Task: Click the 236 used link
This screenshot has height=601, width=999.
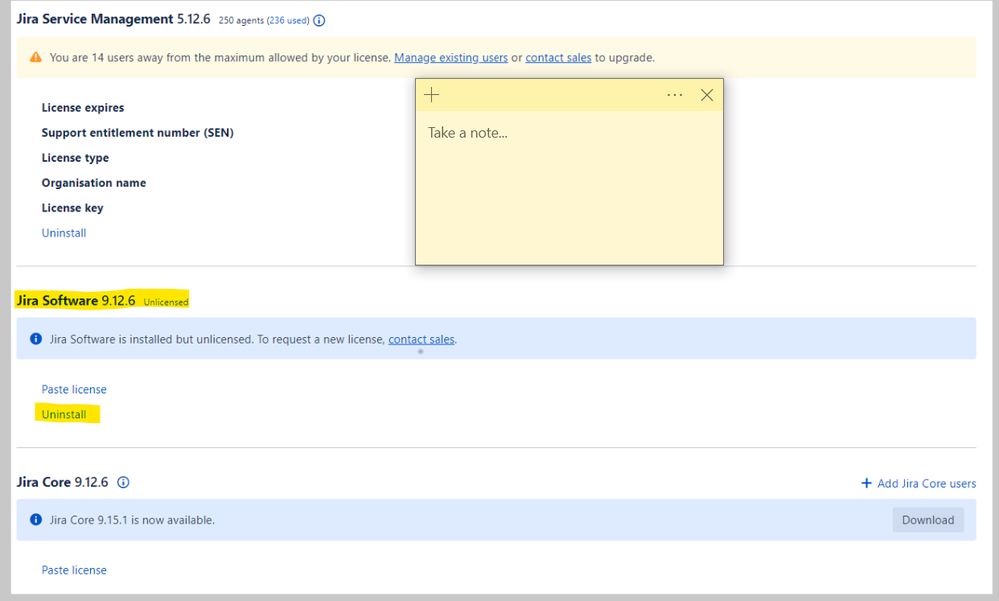Action: coord(287,20)
